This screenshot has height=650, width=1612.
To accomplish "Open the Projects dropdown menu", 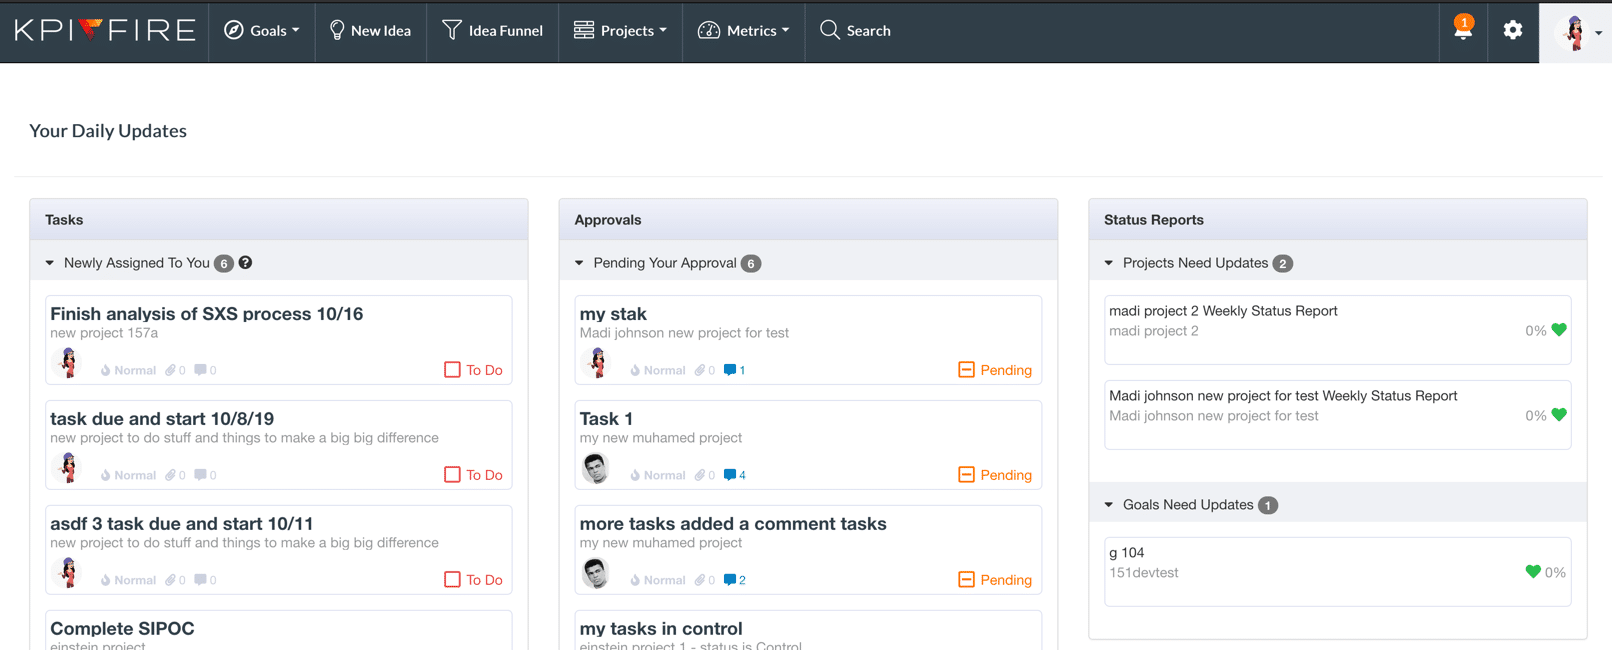I will (x=620, y=31).
